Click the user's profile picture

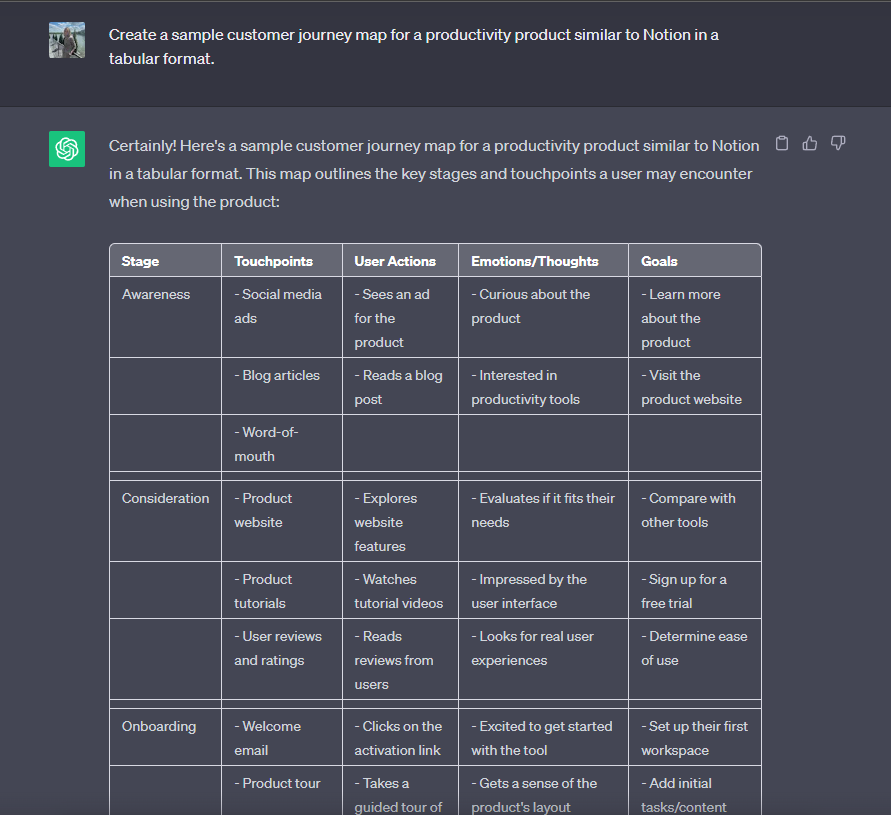[x=66, y=40]
